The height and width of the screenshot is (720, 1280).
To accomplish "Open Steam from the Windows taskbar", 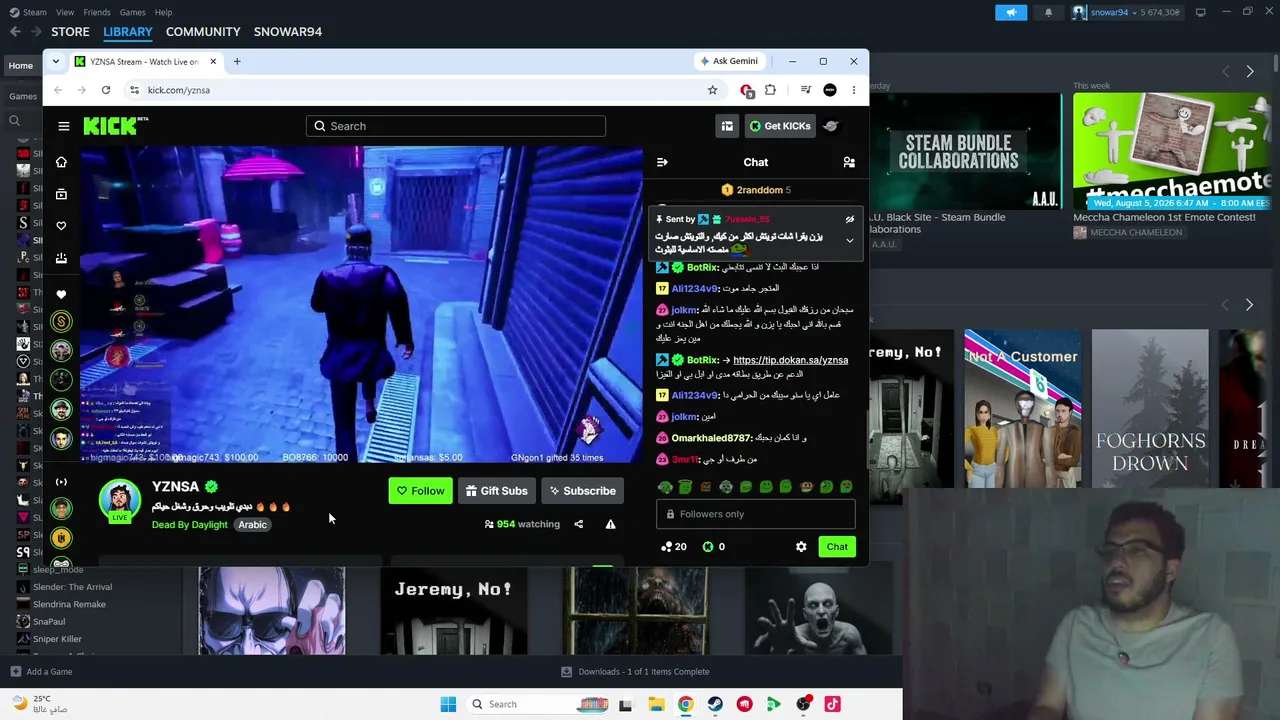I will pos(715,704).
